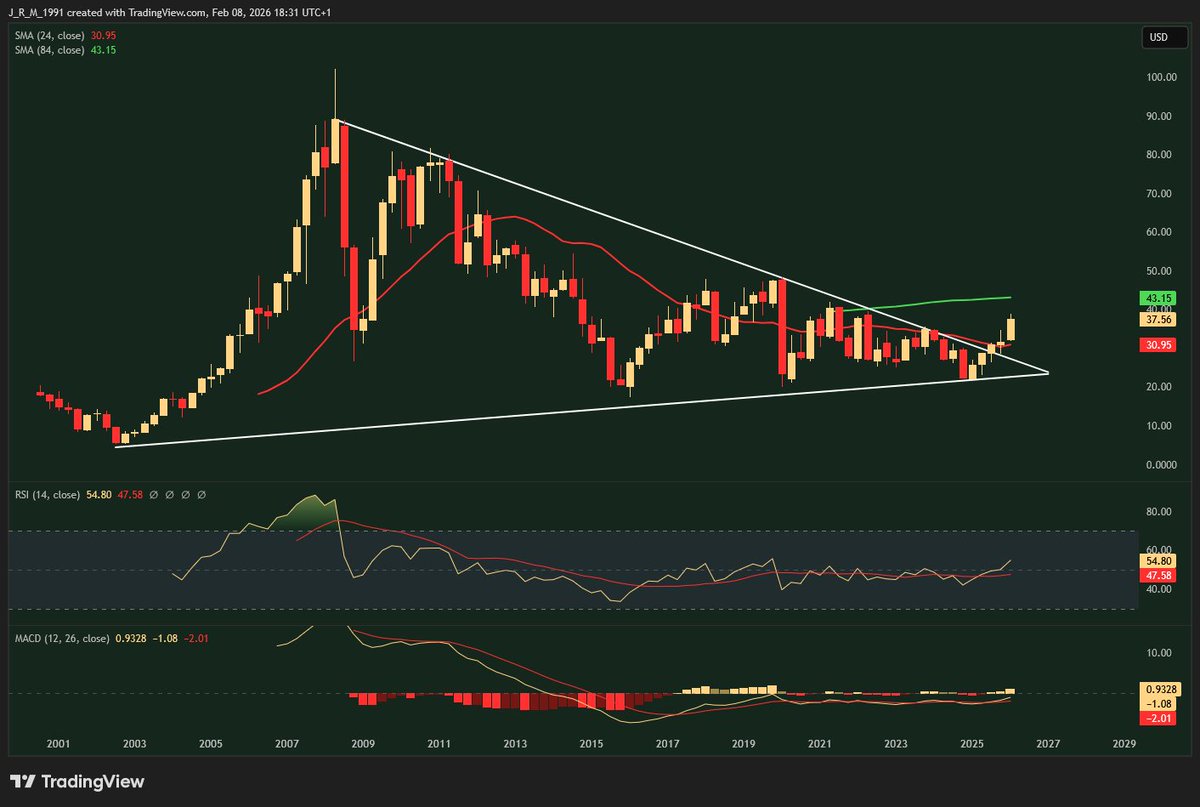Select the MACD (12, 26, close) legend label

60,638
